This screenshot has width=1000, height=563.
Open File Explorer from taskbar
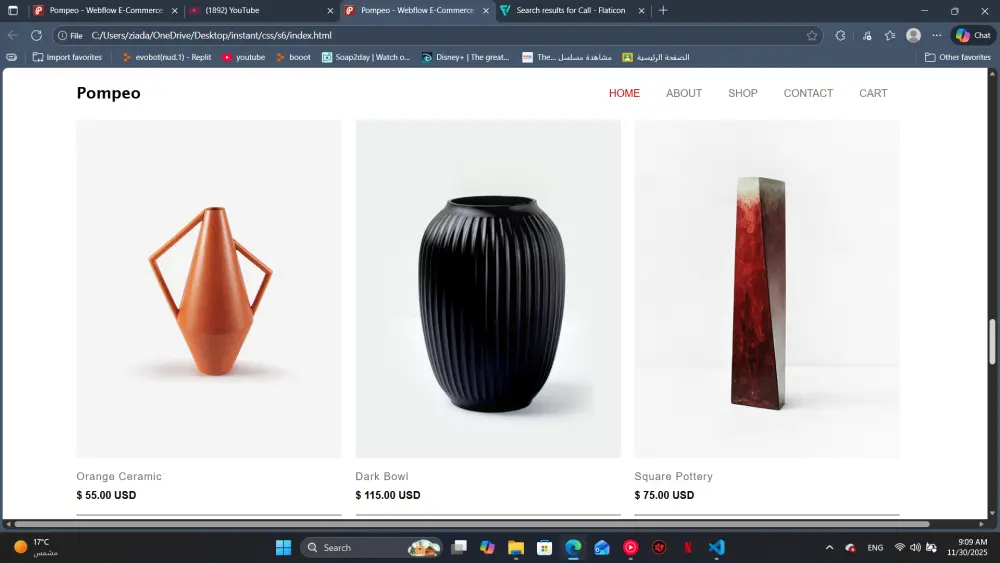click(515, 547)
